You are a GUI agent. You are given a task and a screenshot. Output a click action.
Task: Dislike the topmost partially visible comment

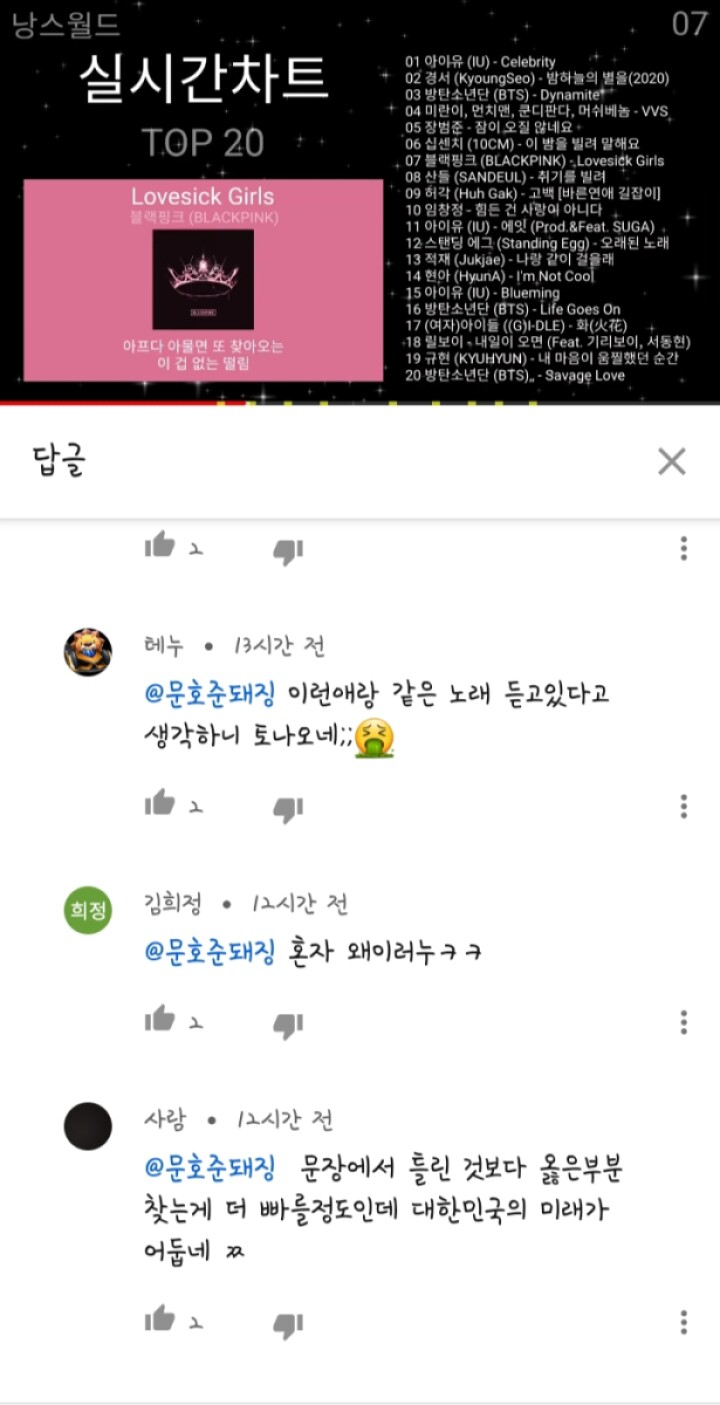point(288,551)
